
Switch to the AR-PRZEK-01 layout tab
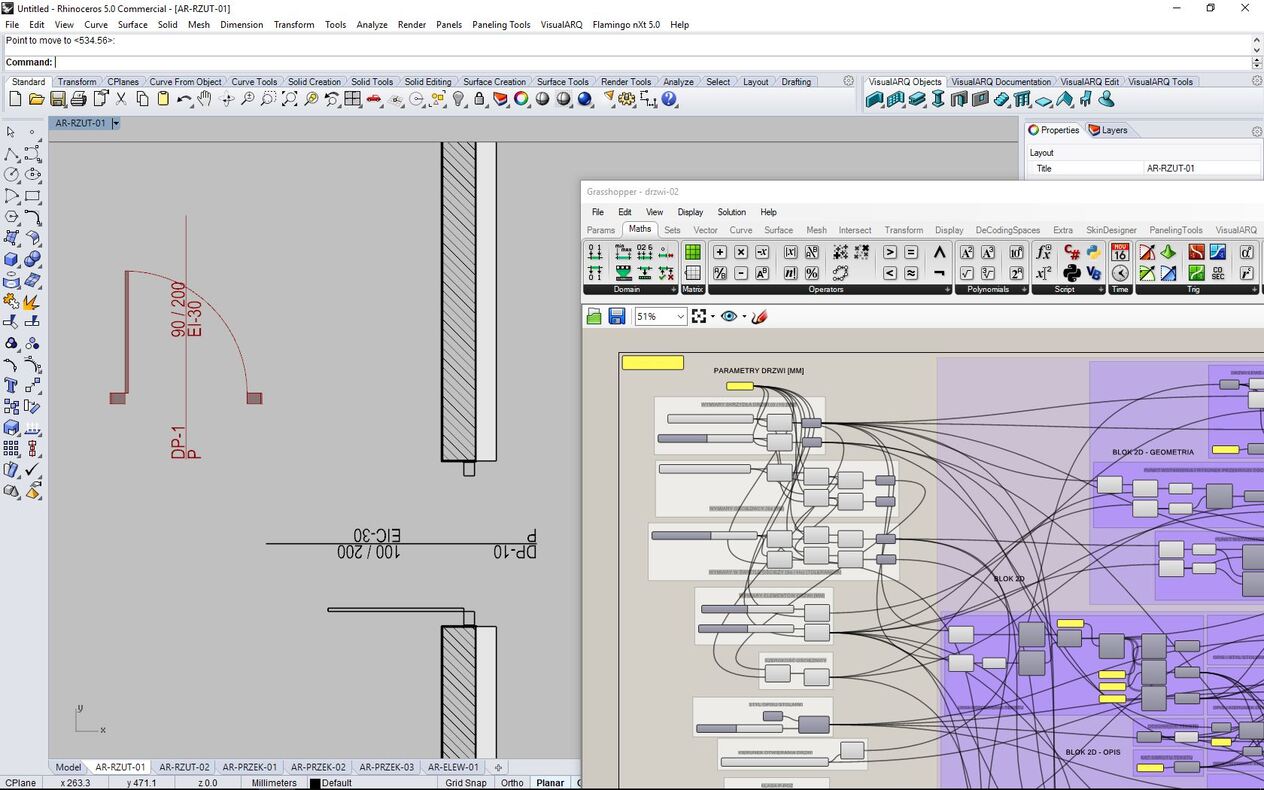click(x=249, y=767)
